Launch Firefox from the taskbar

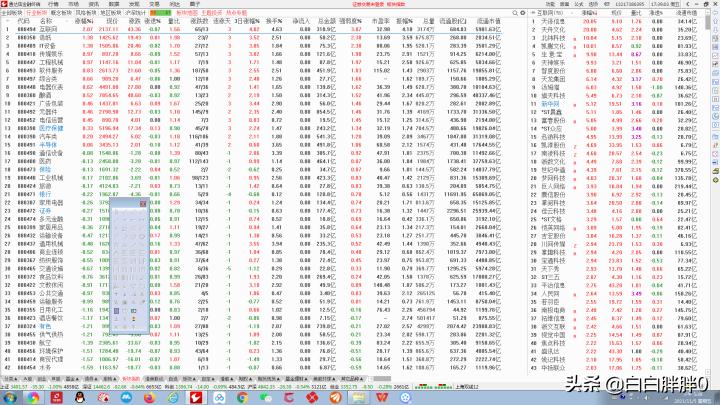coord(149,398)
